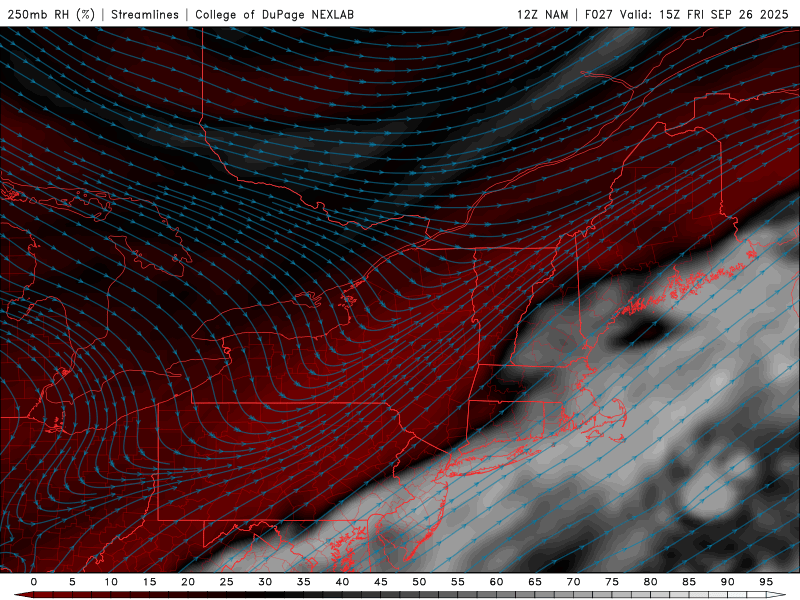800x600 pixels.
Task: Click the colorbar label '65'
Action: (535, 582)
